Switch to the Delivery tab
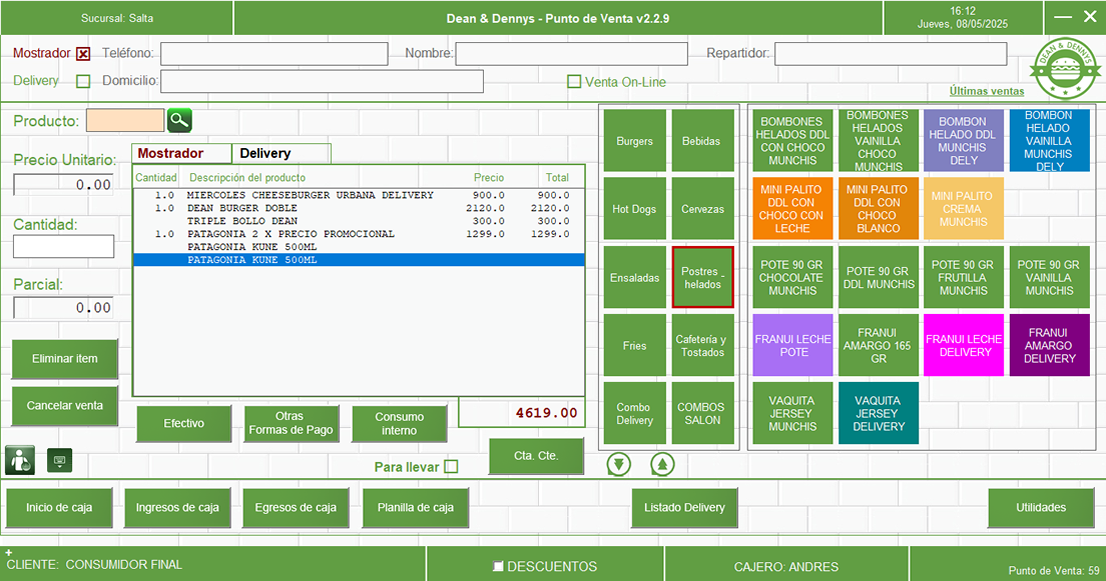The width and height of the screenshot is (1106, 581). (x=281, y=153)
